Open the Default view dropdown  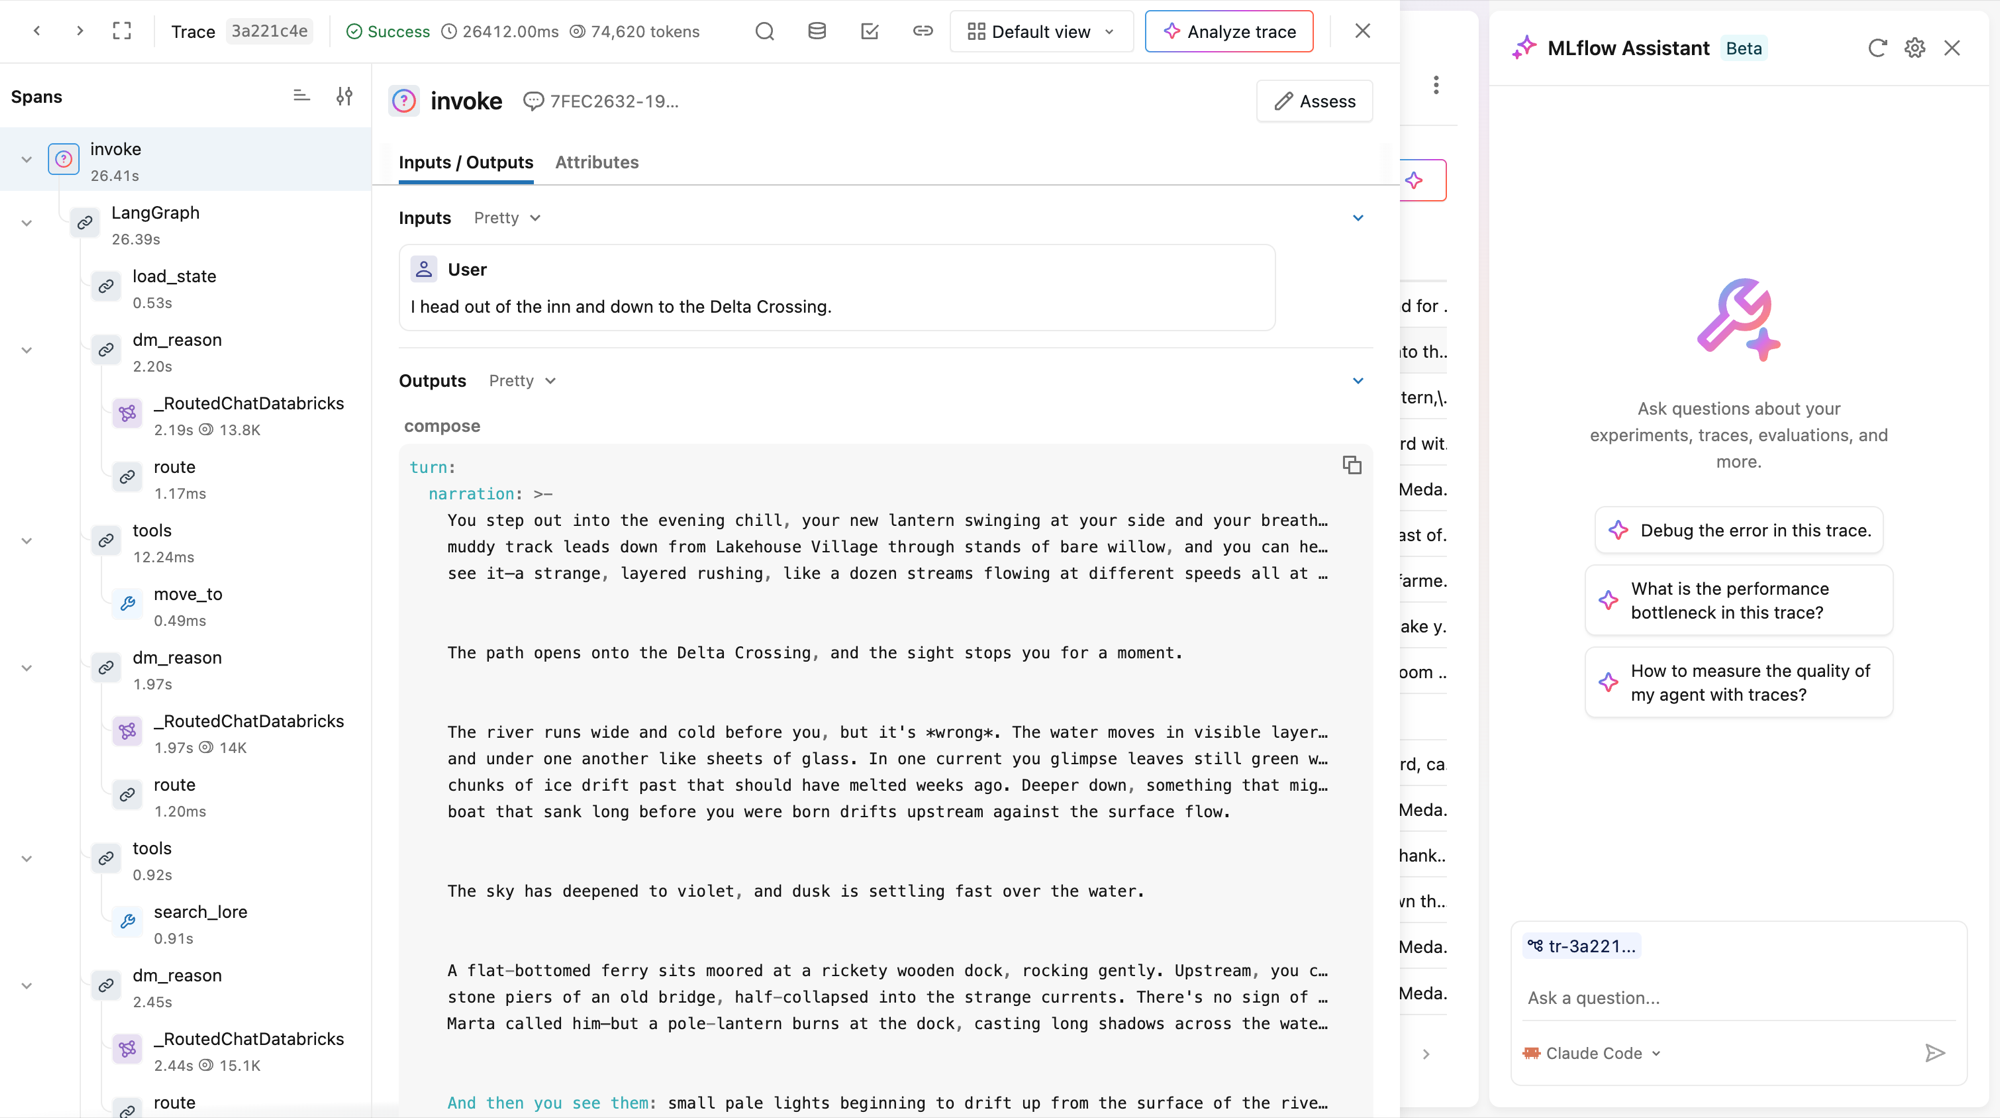click(x=1041, y=32)
